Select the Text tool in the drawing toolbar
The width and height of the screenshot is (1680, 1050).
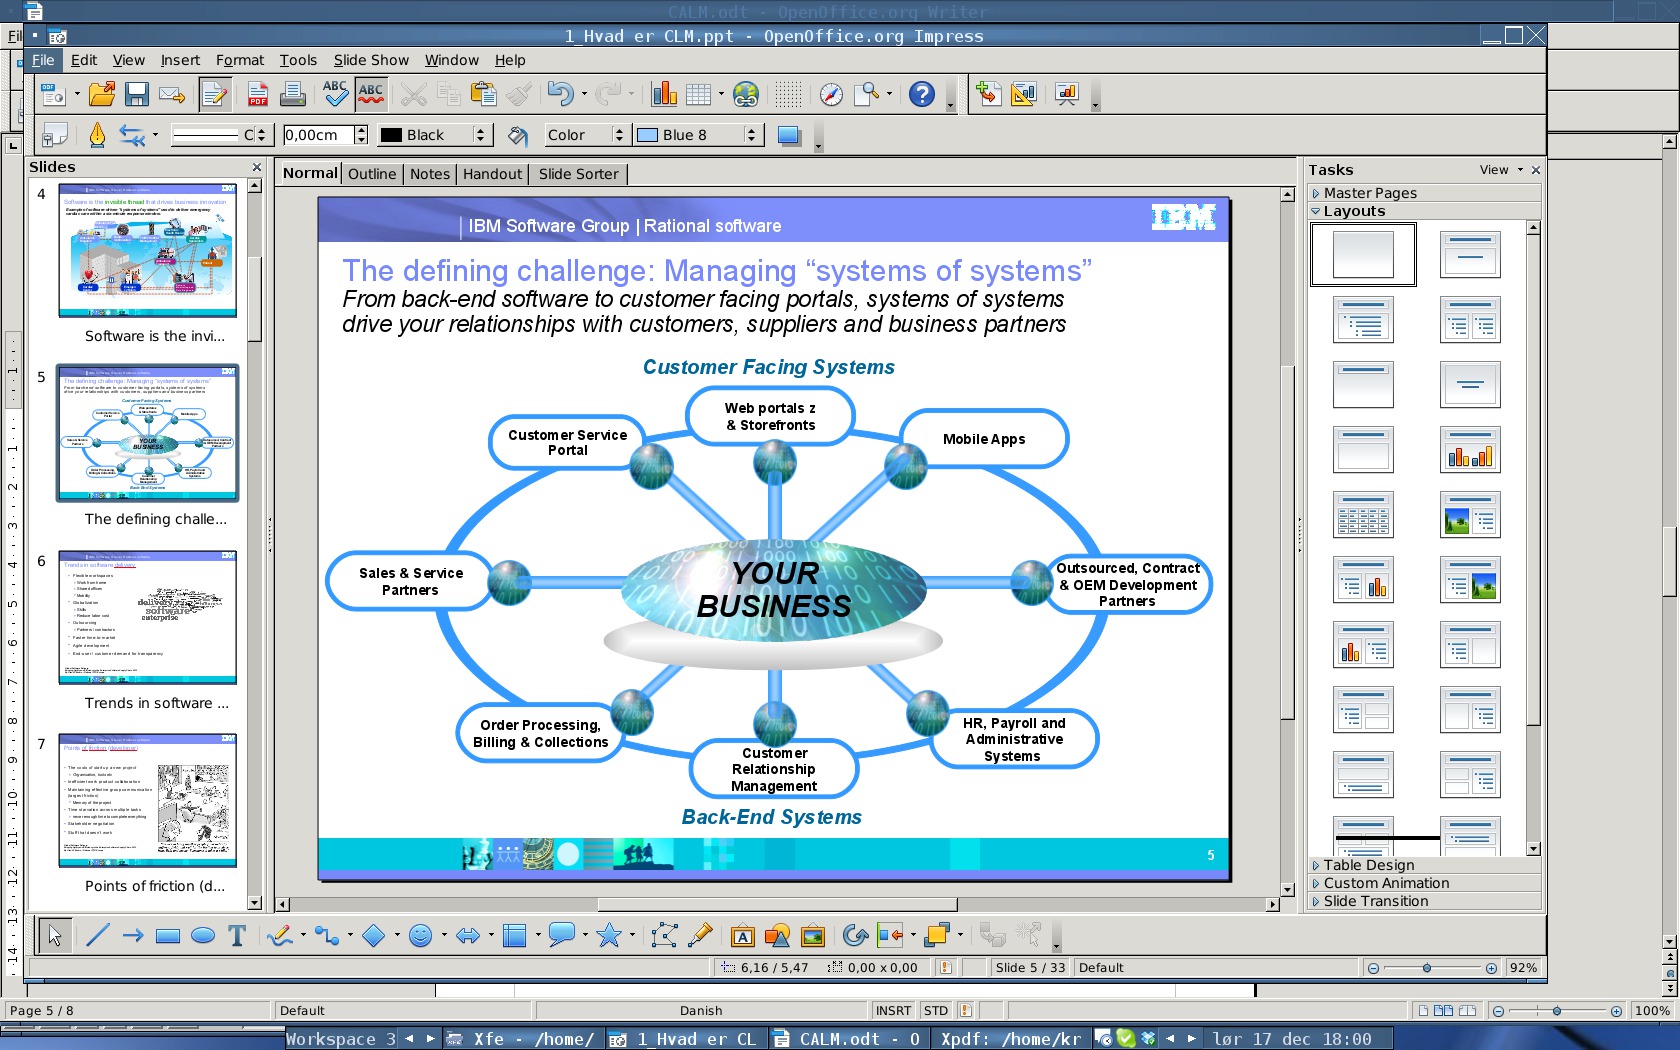tap(237, 936)
